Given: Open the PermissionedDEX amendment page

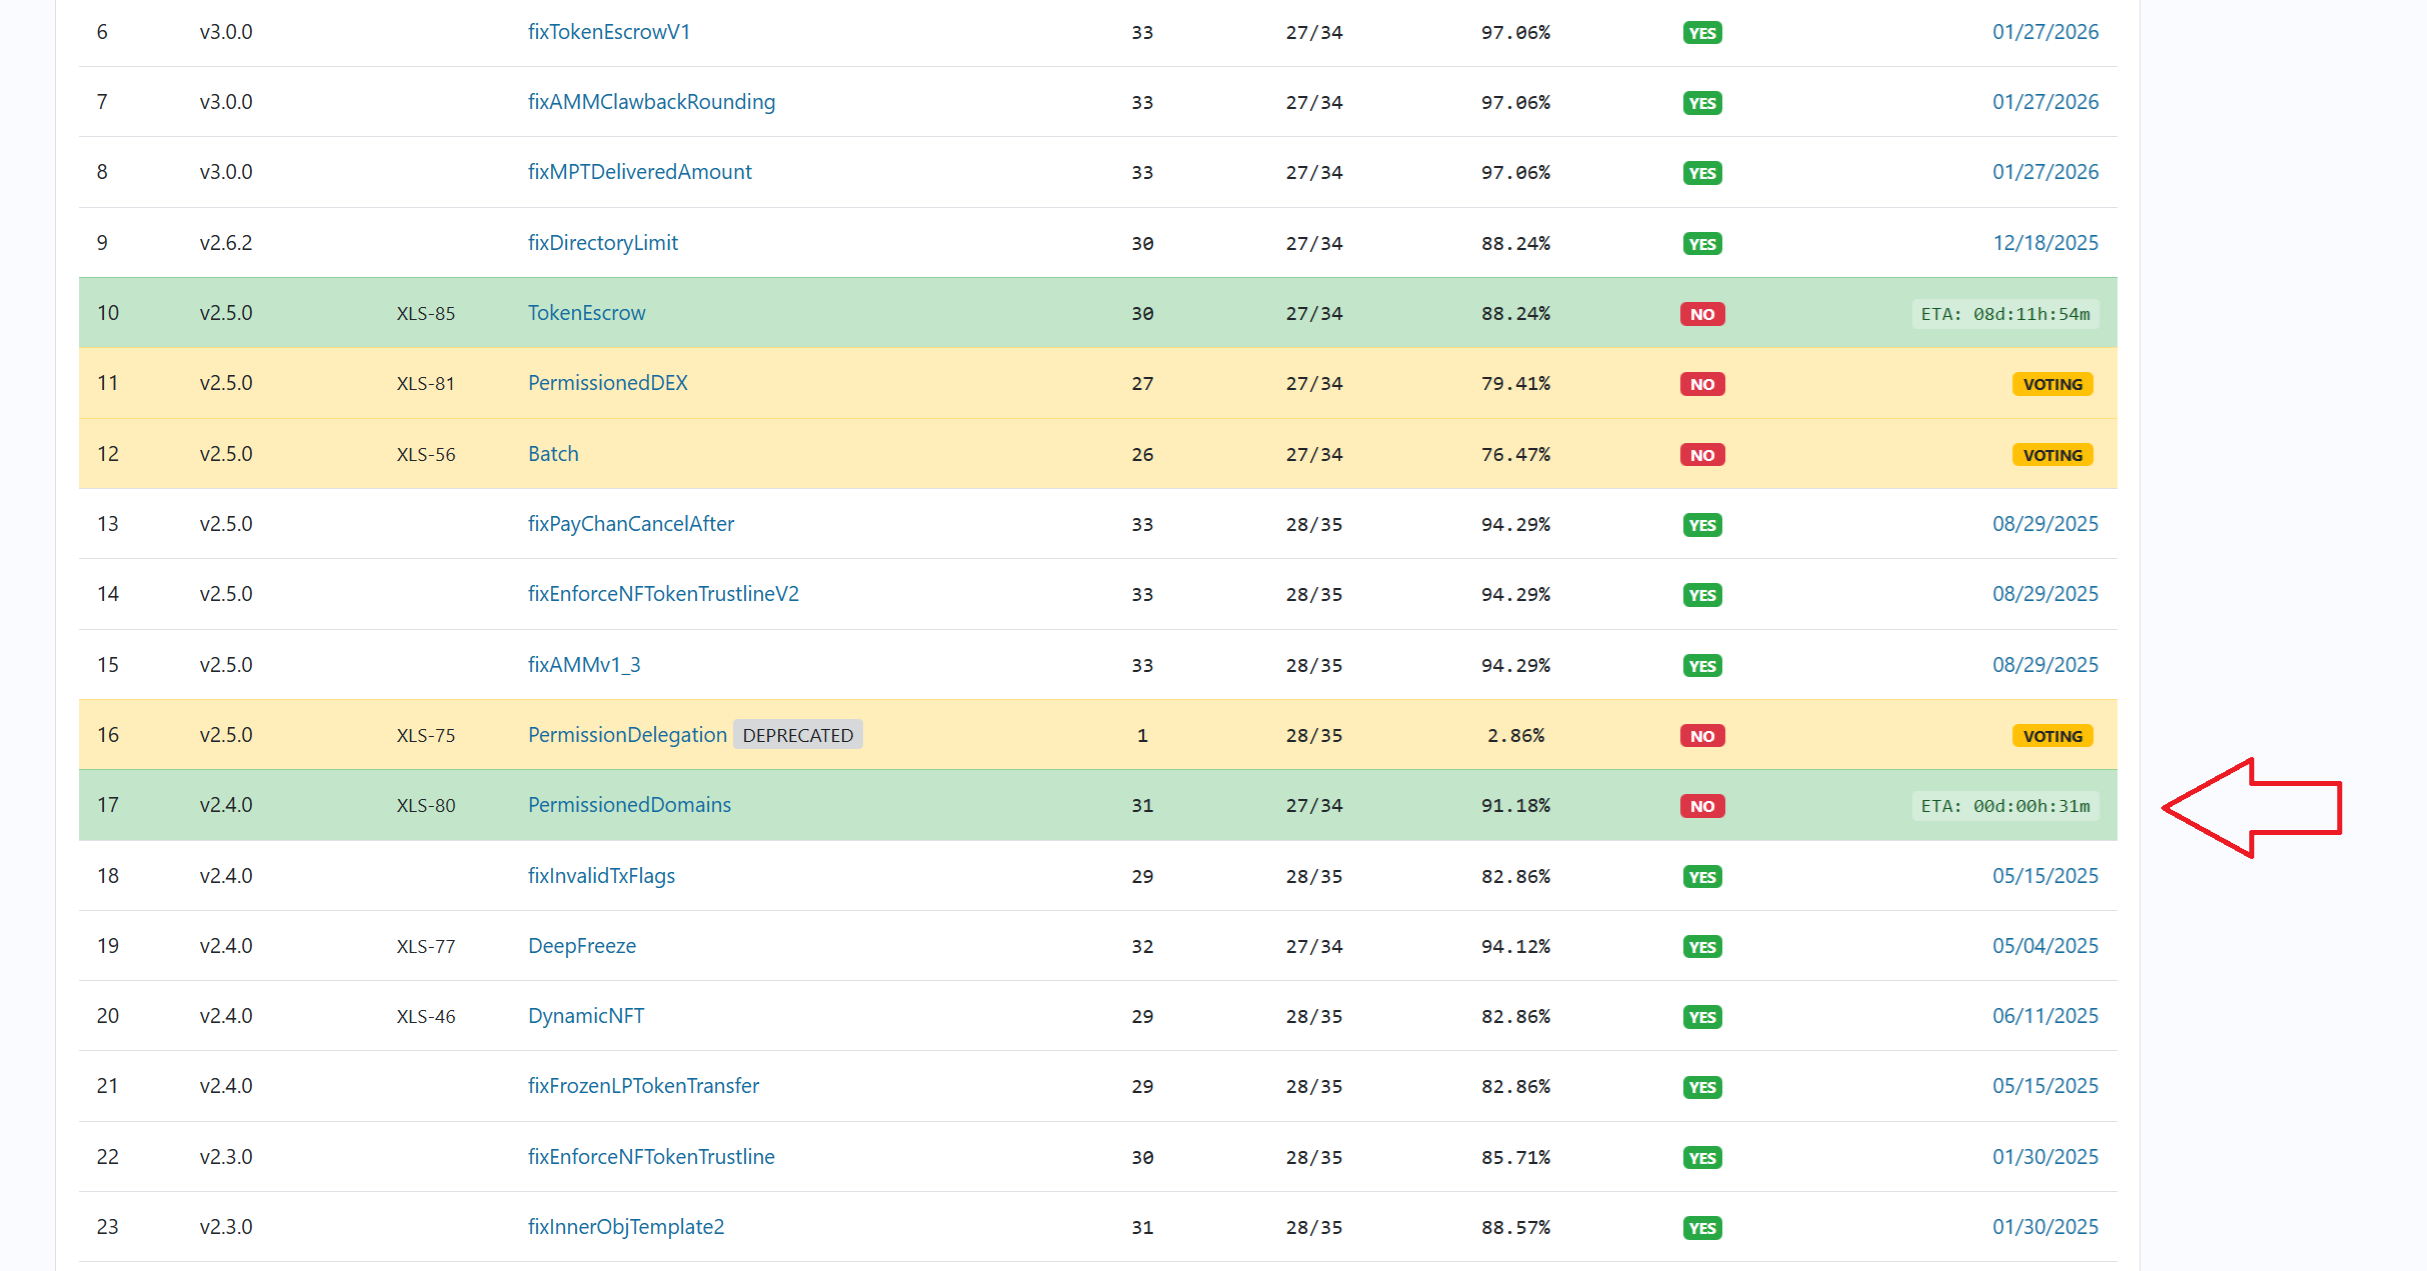Looking at the screenshot, I should (607, 383).
